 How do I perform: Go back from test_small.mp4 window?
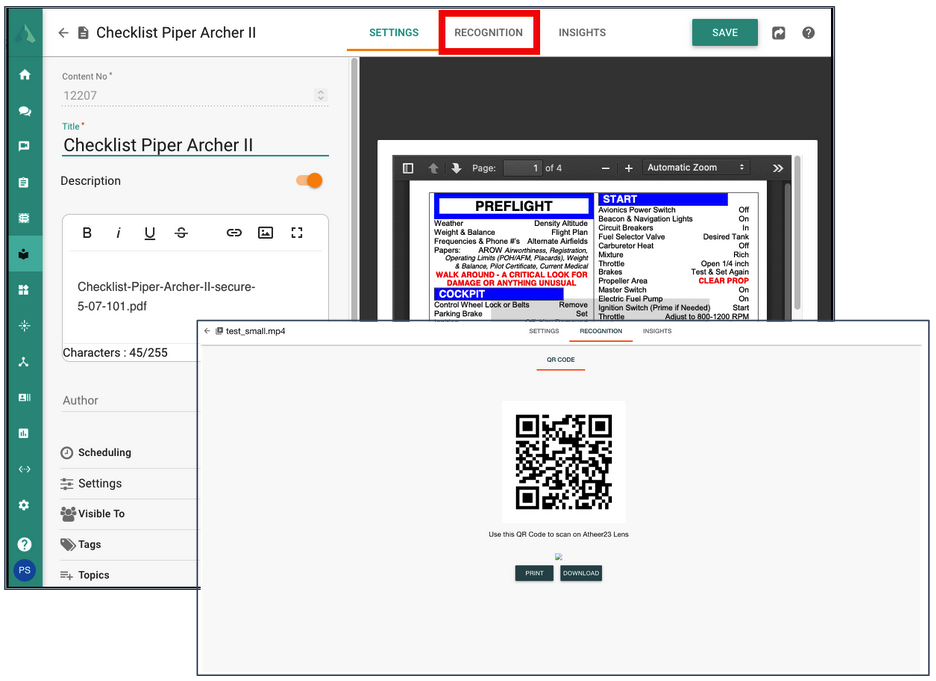tap(207, 331)
